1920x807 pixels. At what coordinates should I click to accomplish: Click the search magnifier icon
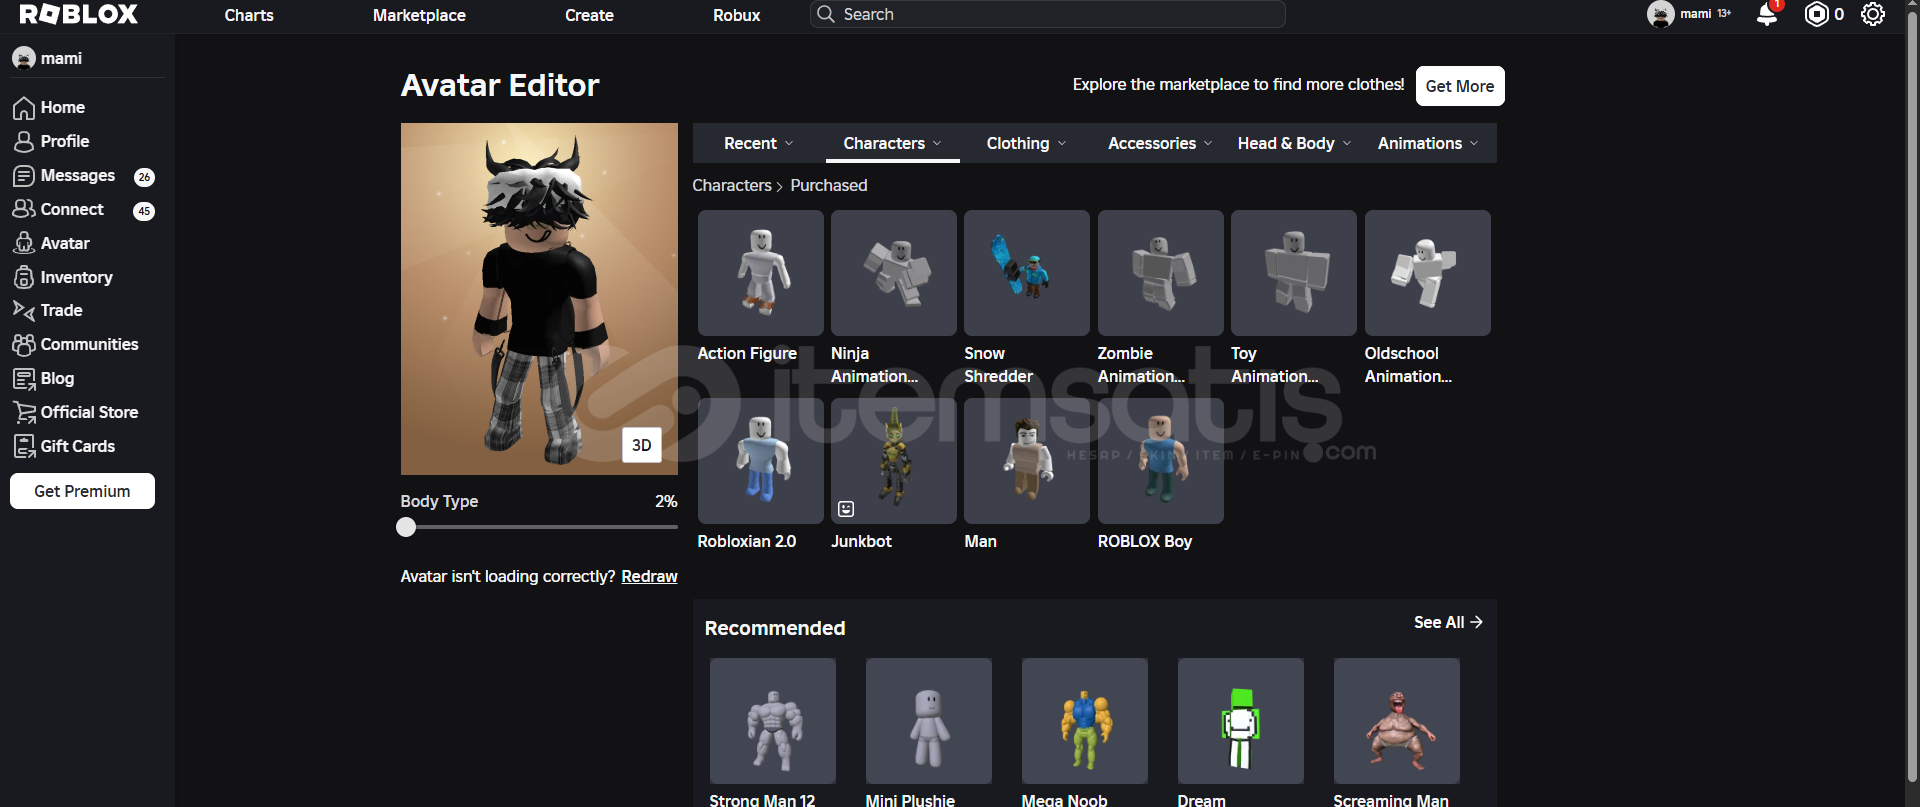[826, 14]
